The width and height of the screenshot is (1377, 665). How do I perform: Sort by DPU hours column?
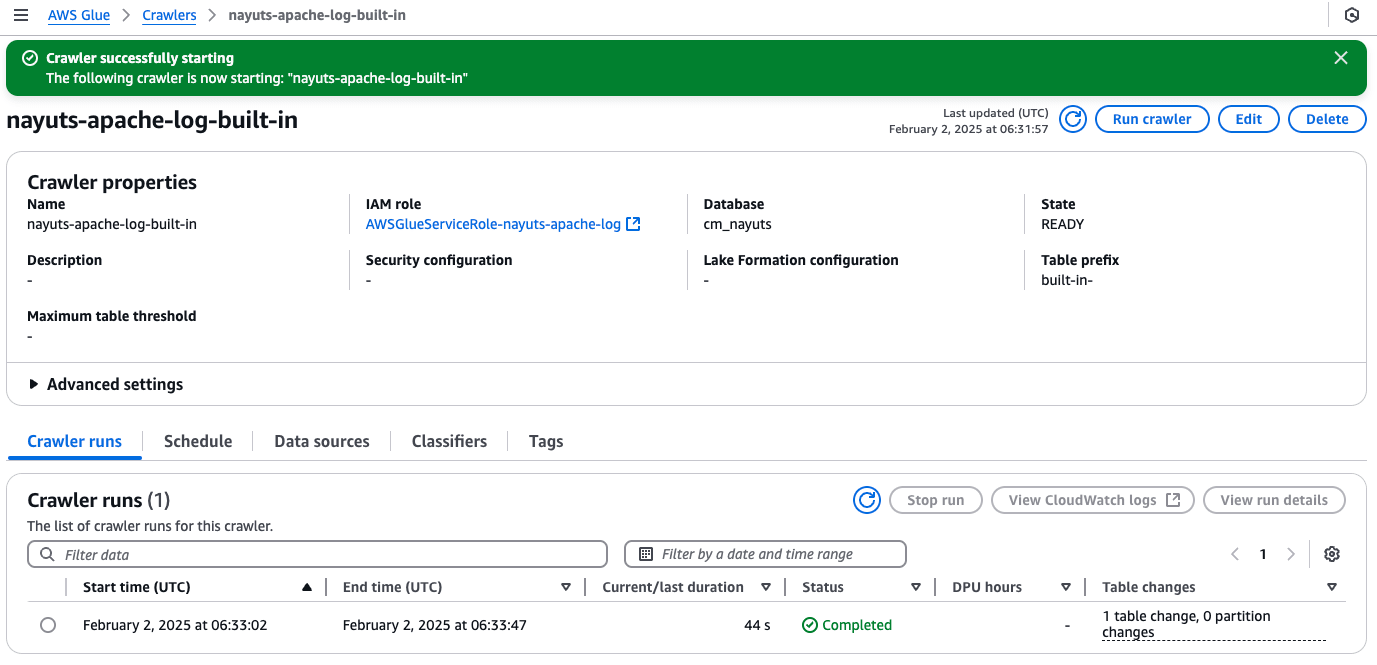(1066, 587)
